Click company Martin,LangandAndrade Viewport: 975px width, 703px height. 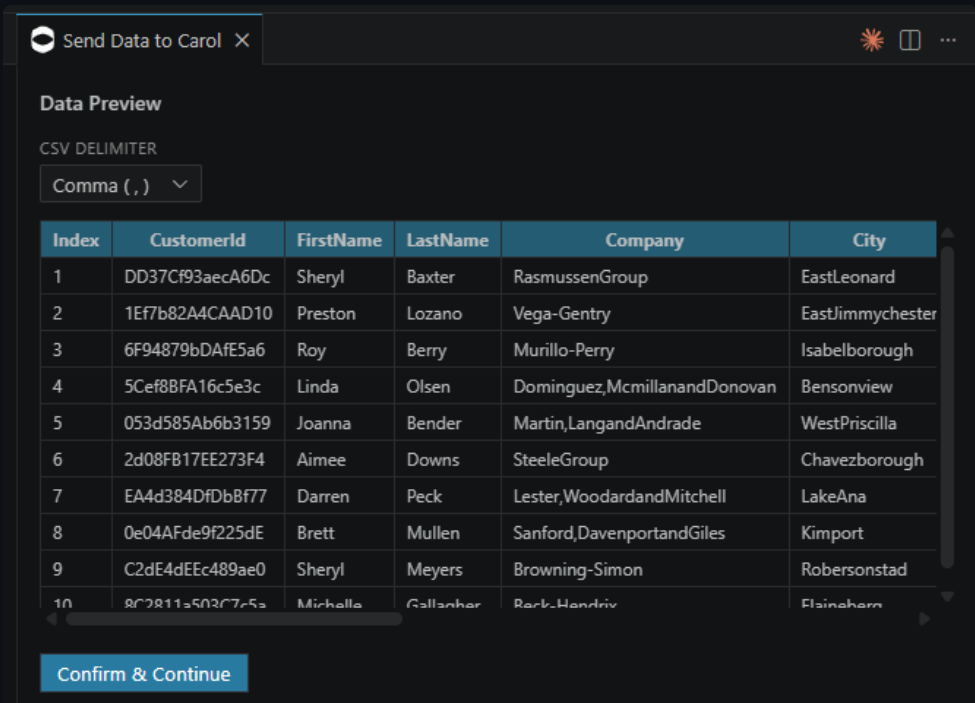pyautogui.click(x=607, y=424)
